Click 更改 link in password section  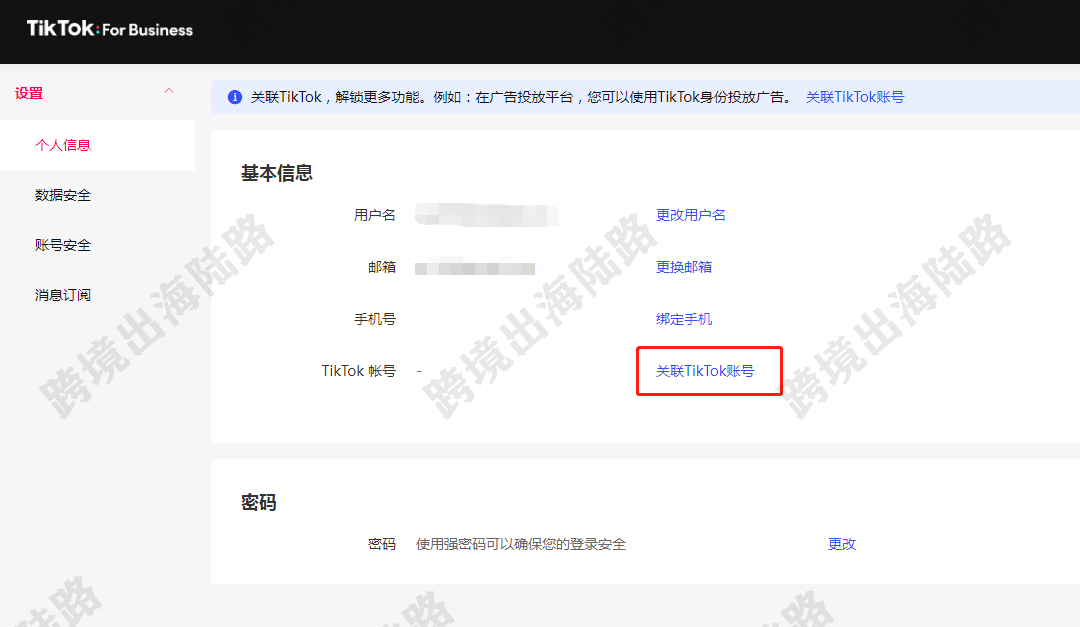pos(842,544)
